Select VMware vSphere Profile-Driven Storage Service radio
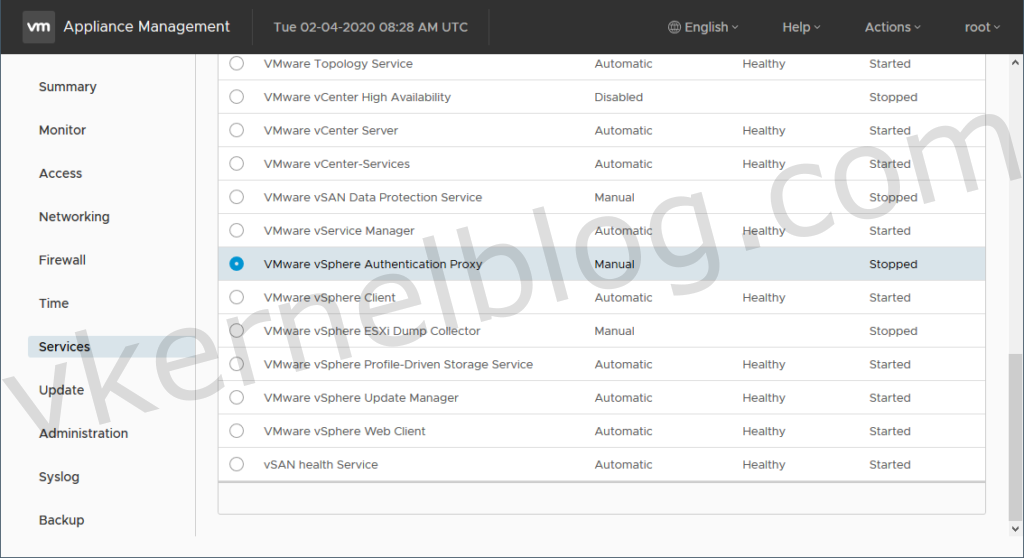 236,364
